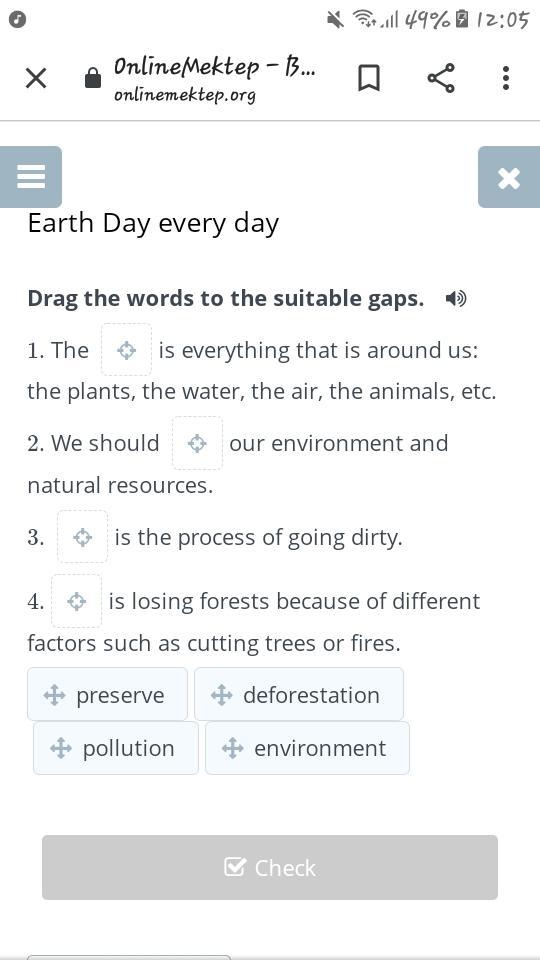This screenshot has width=540, height=960.
Task: Tap the onlinemektep.org address text
Action: (x=185, y=96)
